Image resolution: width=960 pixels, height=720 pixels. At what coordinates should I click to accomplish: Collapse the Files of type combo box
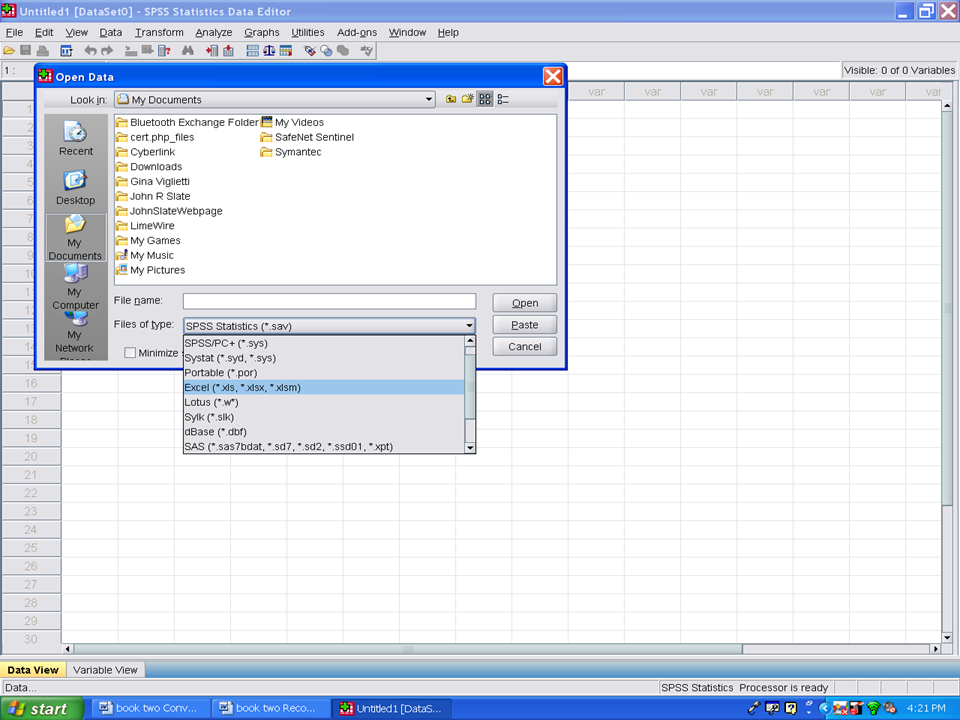469,326
